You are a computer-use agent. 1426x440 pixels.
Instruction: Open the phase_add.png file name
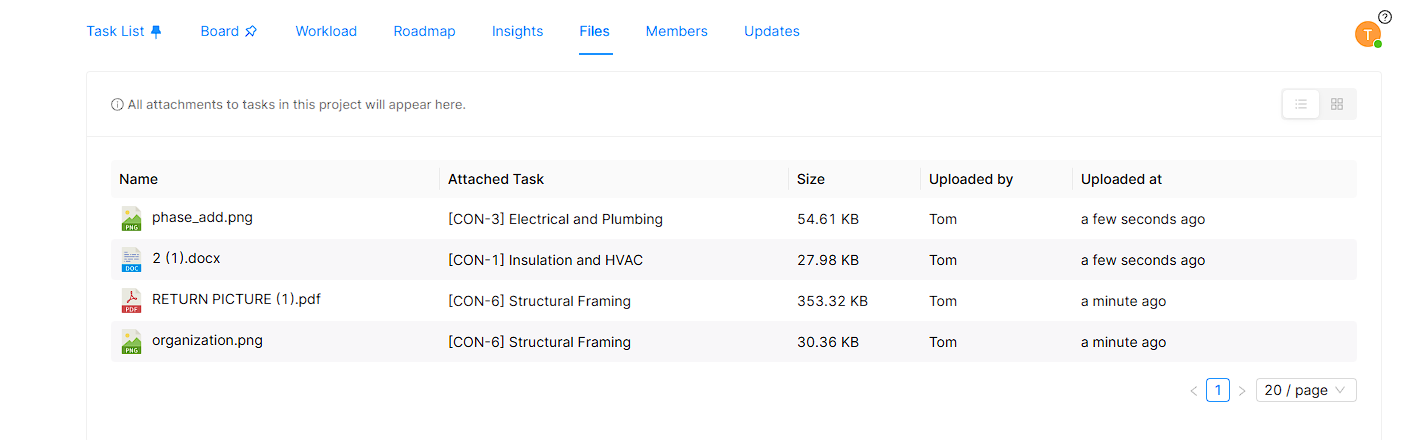(202, 217)
